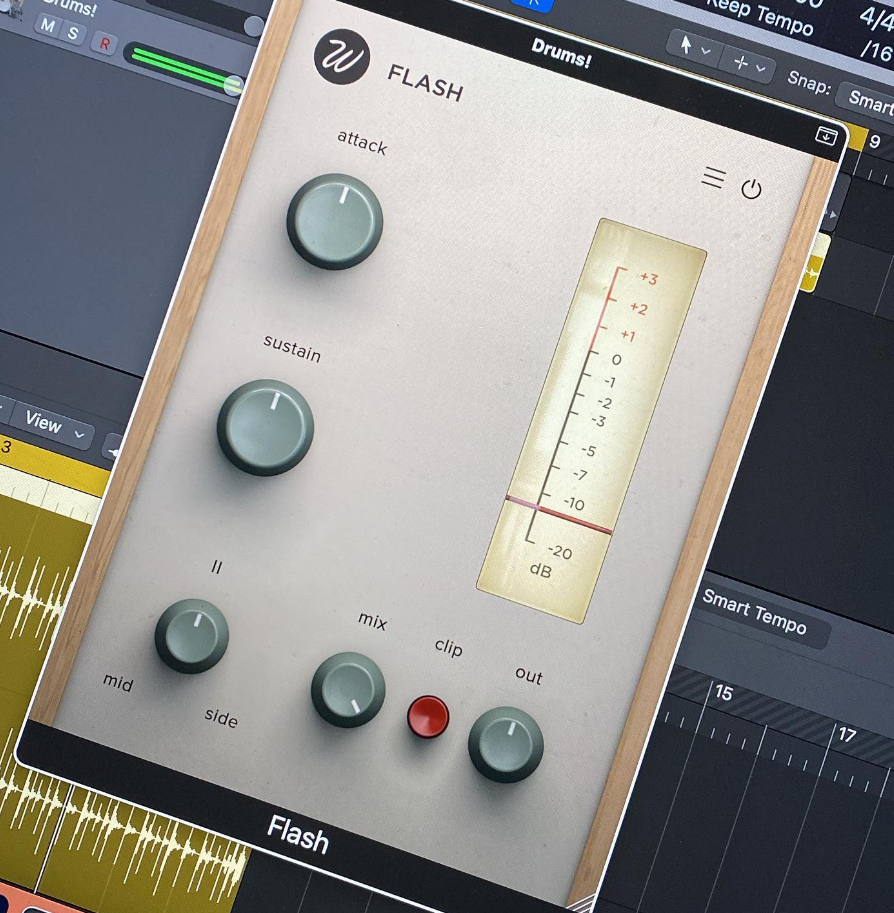The width and height of the screenshot is (894, 913).
Task: Click the Flash footer name label
Action: pyautogui.click(x=298, y=834)
